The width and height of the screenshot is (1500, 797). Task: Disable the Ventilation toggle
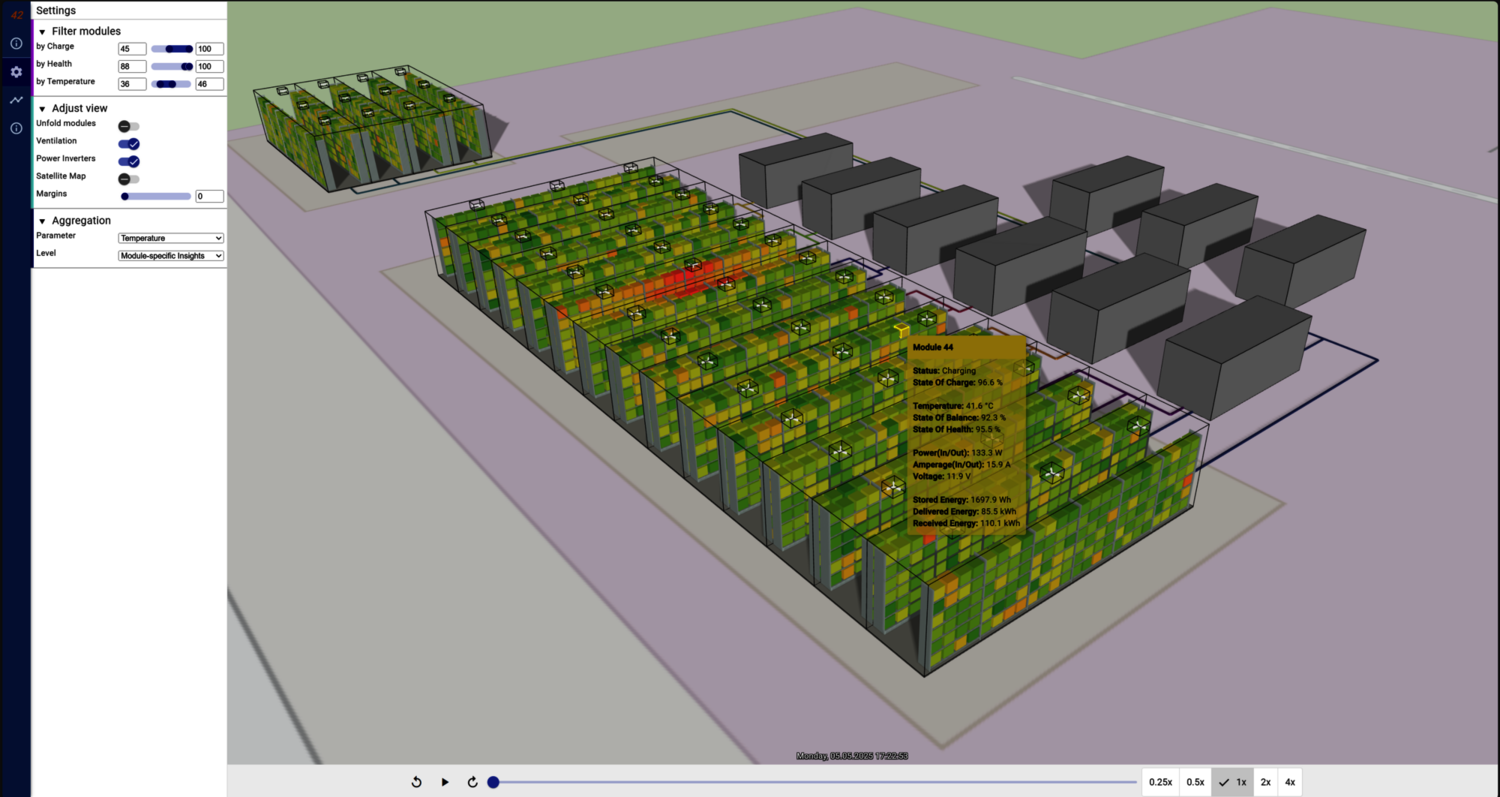point(128,144)
